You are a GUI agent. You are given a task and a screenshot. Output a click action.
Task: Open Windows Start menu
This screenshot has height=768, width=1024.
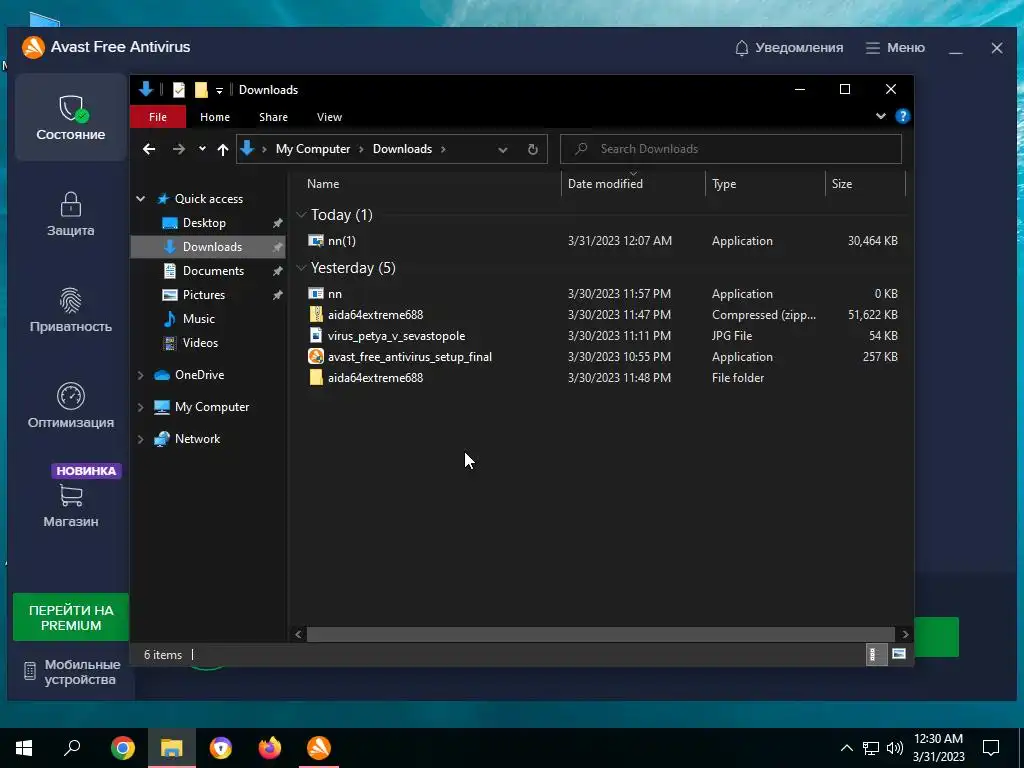24,748
